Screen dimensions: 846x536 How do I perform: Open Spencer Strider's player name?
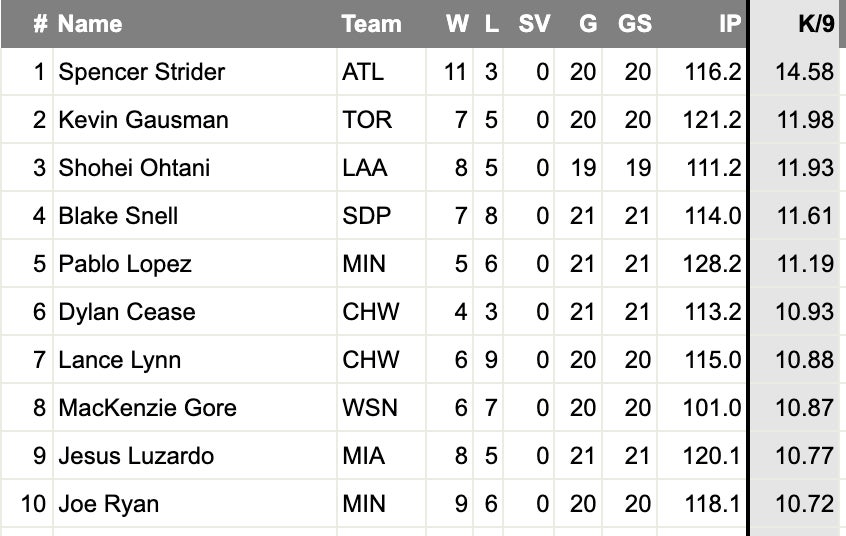point(142,72)
